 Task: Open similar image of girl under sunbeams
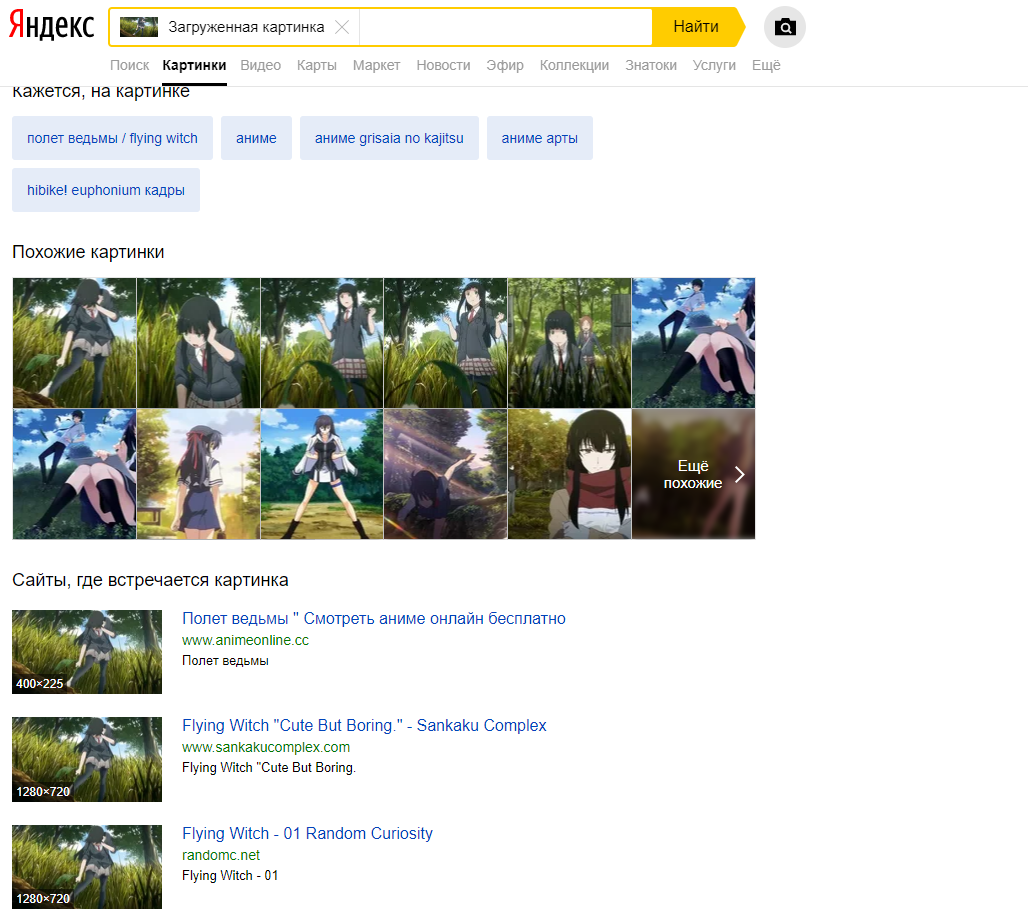pos(445,474)
